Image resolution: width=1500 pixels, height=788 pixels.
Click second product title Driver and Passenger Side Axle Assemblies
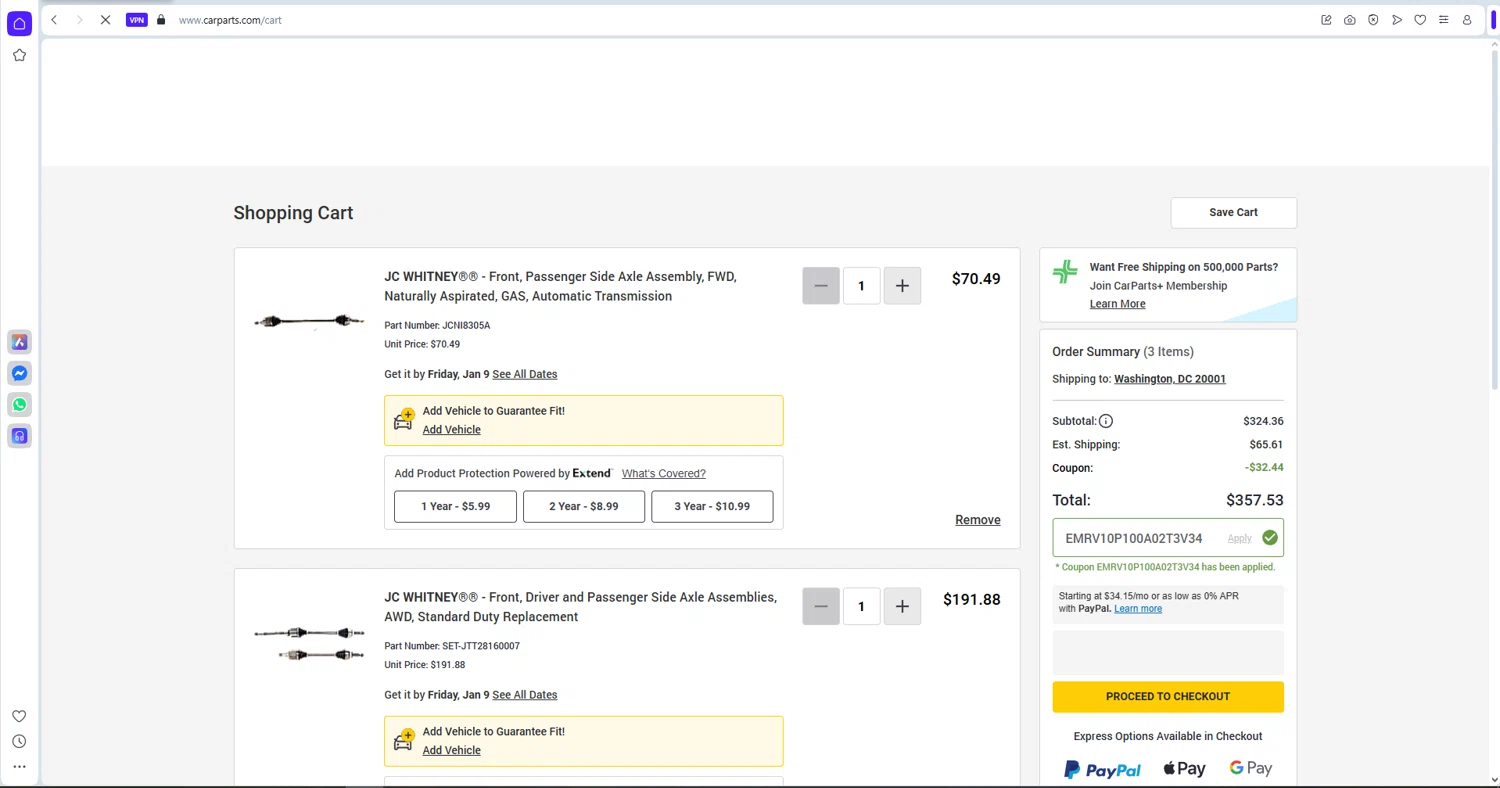[581, 608]
